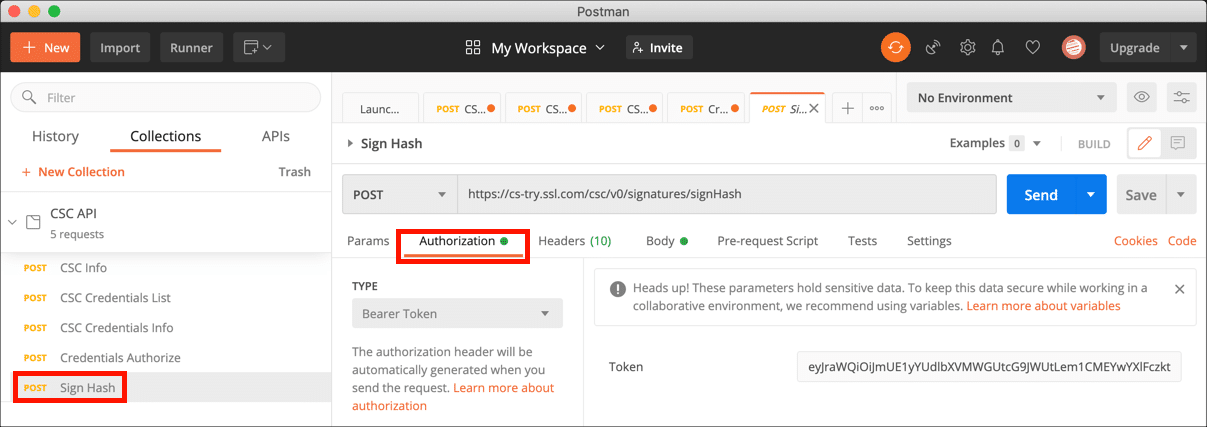Click Learn more about variables link
Screen dimensions: 1207x427
click(1043, 306)
